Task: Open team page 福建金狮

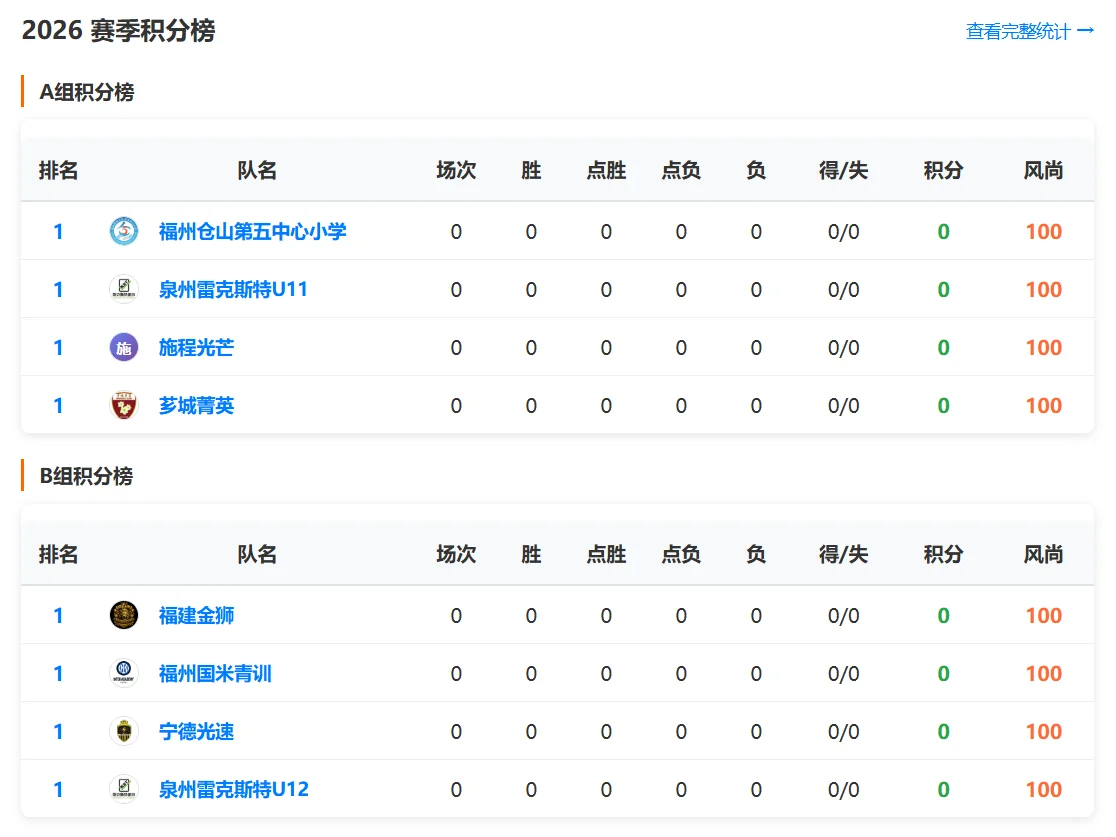Action: tap(196, 616)
